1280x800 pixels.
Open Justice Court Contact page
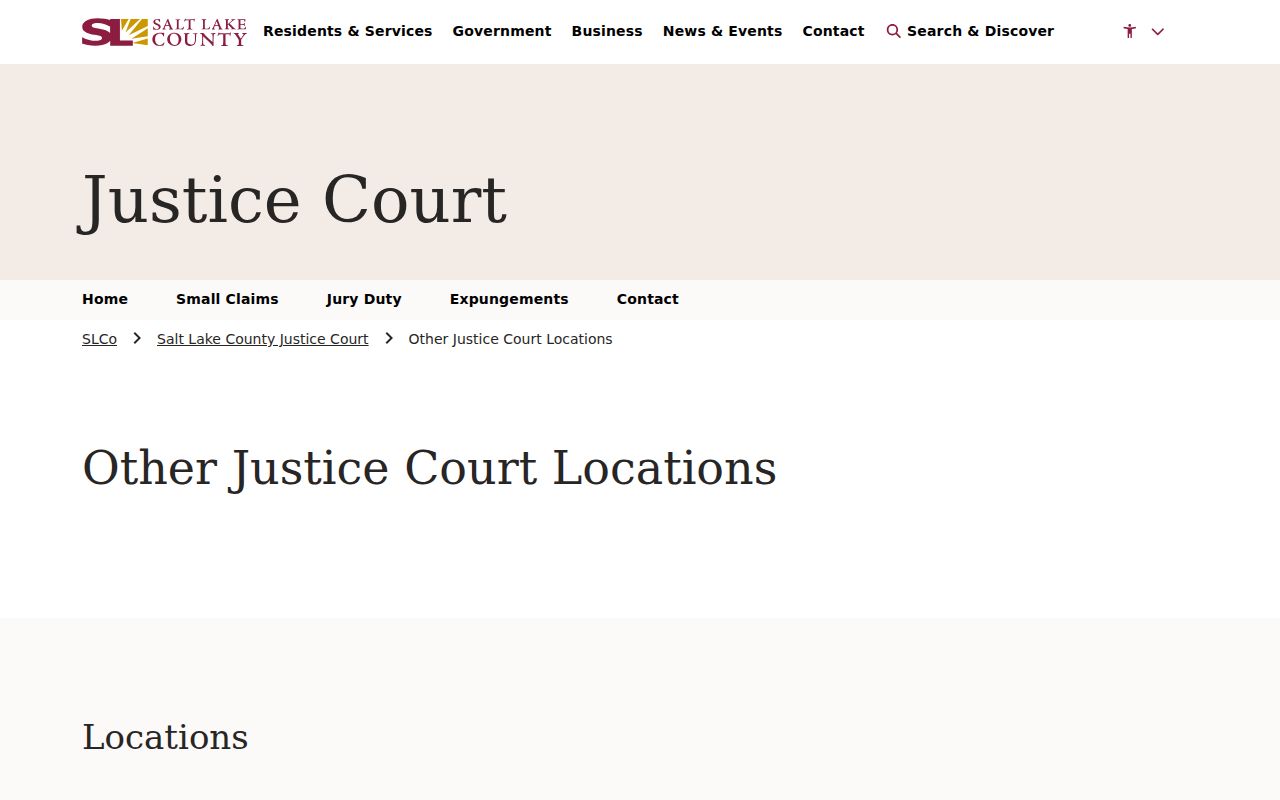click(648, 299)
